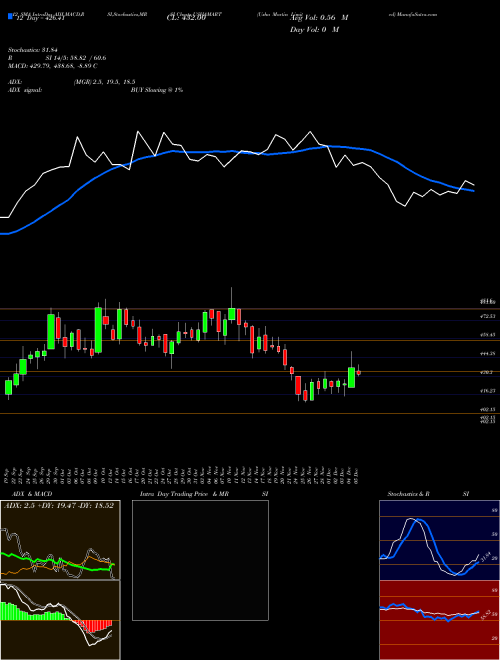
Task: Open the red RSI indicator chart
Action: coord(439,620)
